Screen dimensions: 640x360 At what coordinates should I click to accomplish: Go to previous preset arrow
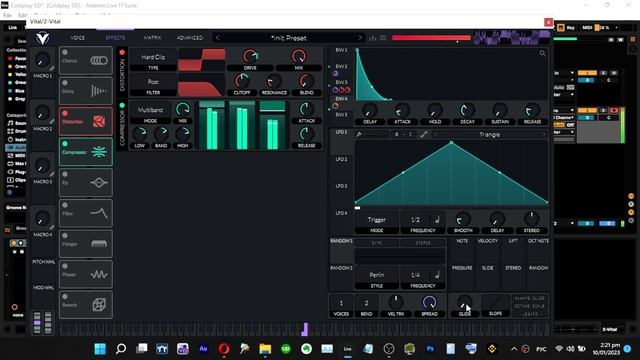218,38
